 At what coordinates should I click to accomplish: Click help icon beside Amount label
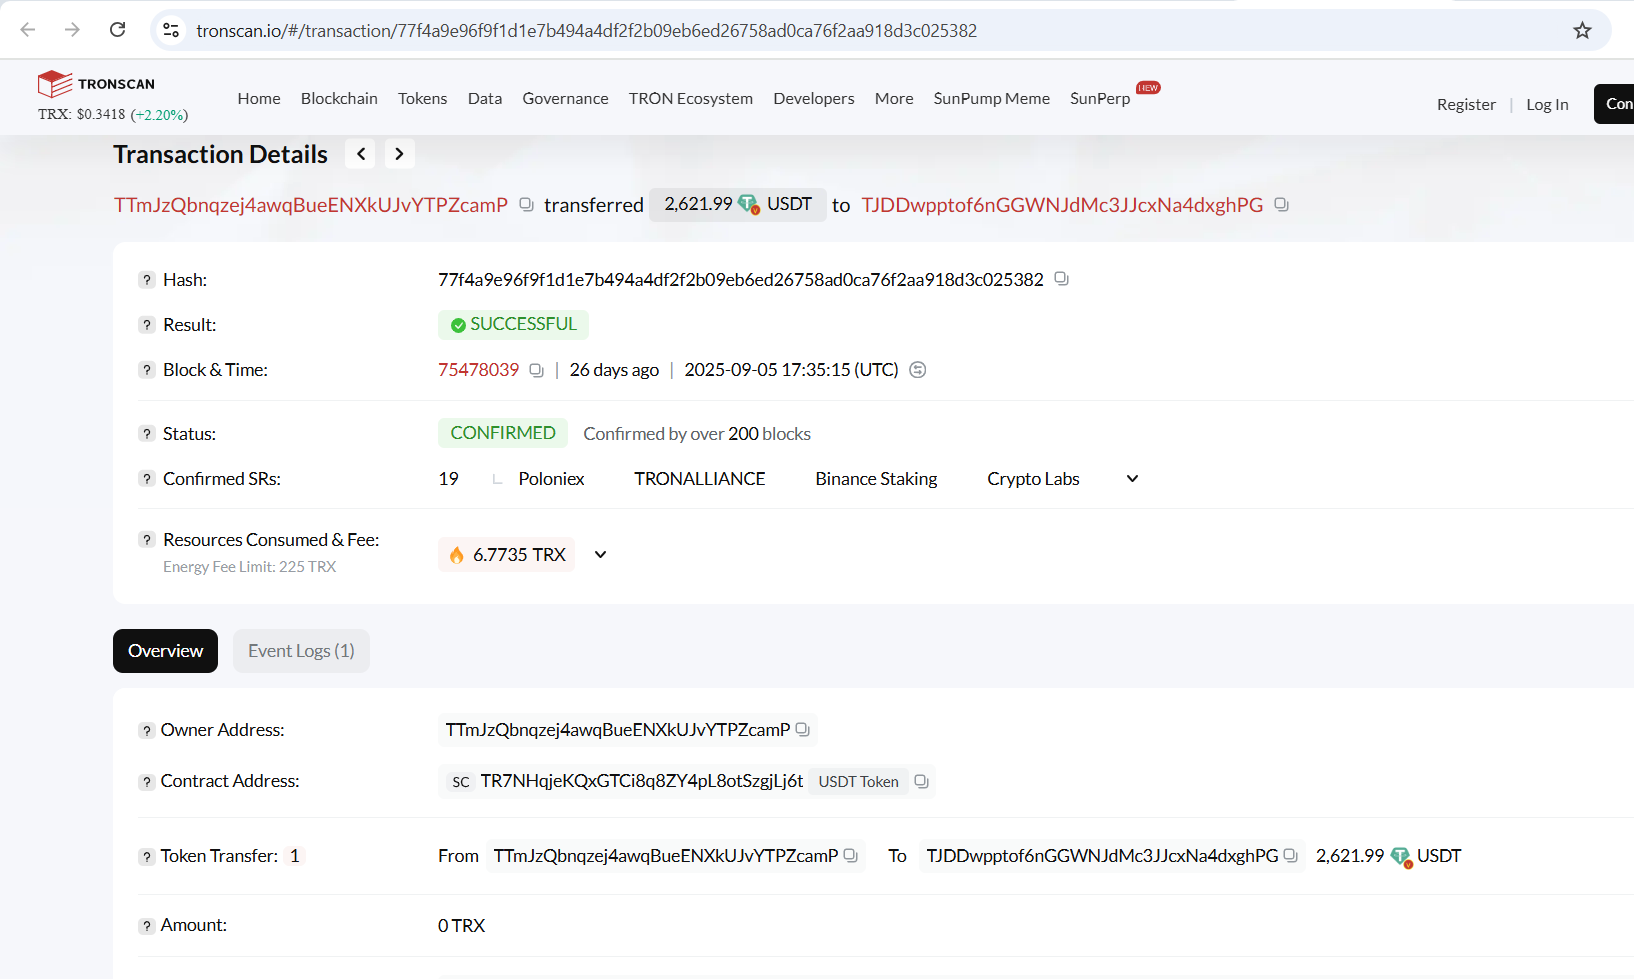[x=147, y=926]
